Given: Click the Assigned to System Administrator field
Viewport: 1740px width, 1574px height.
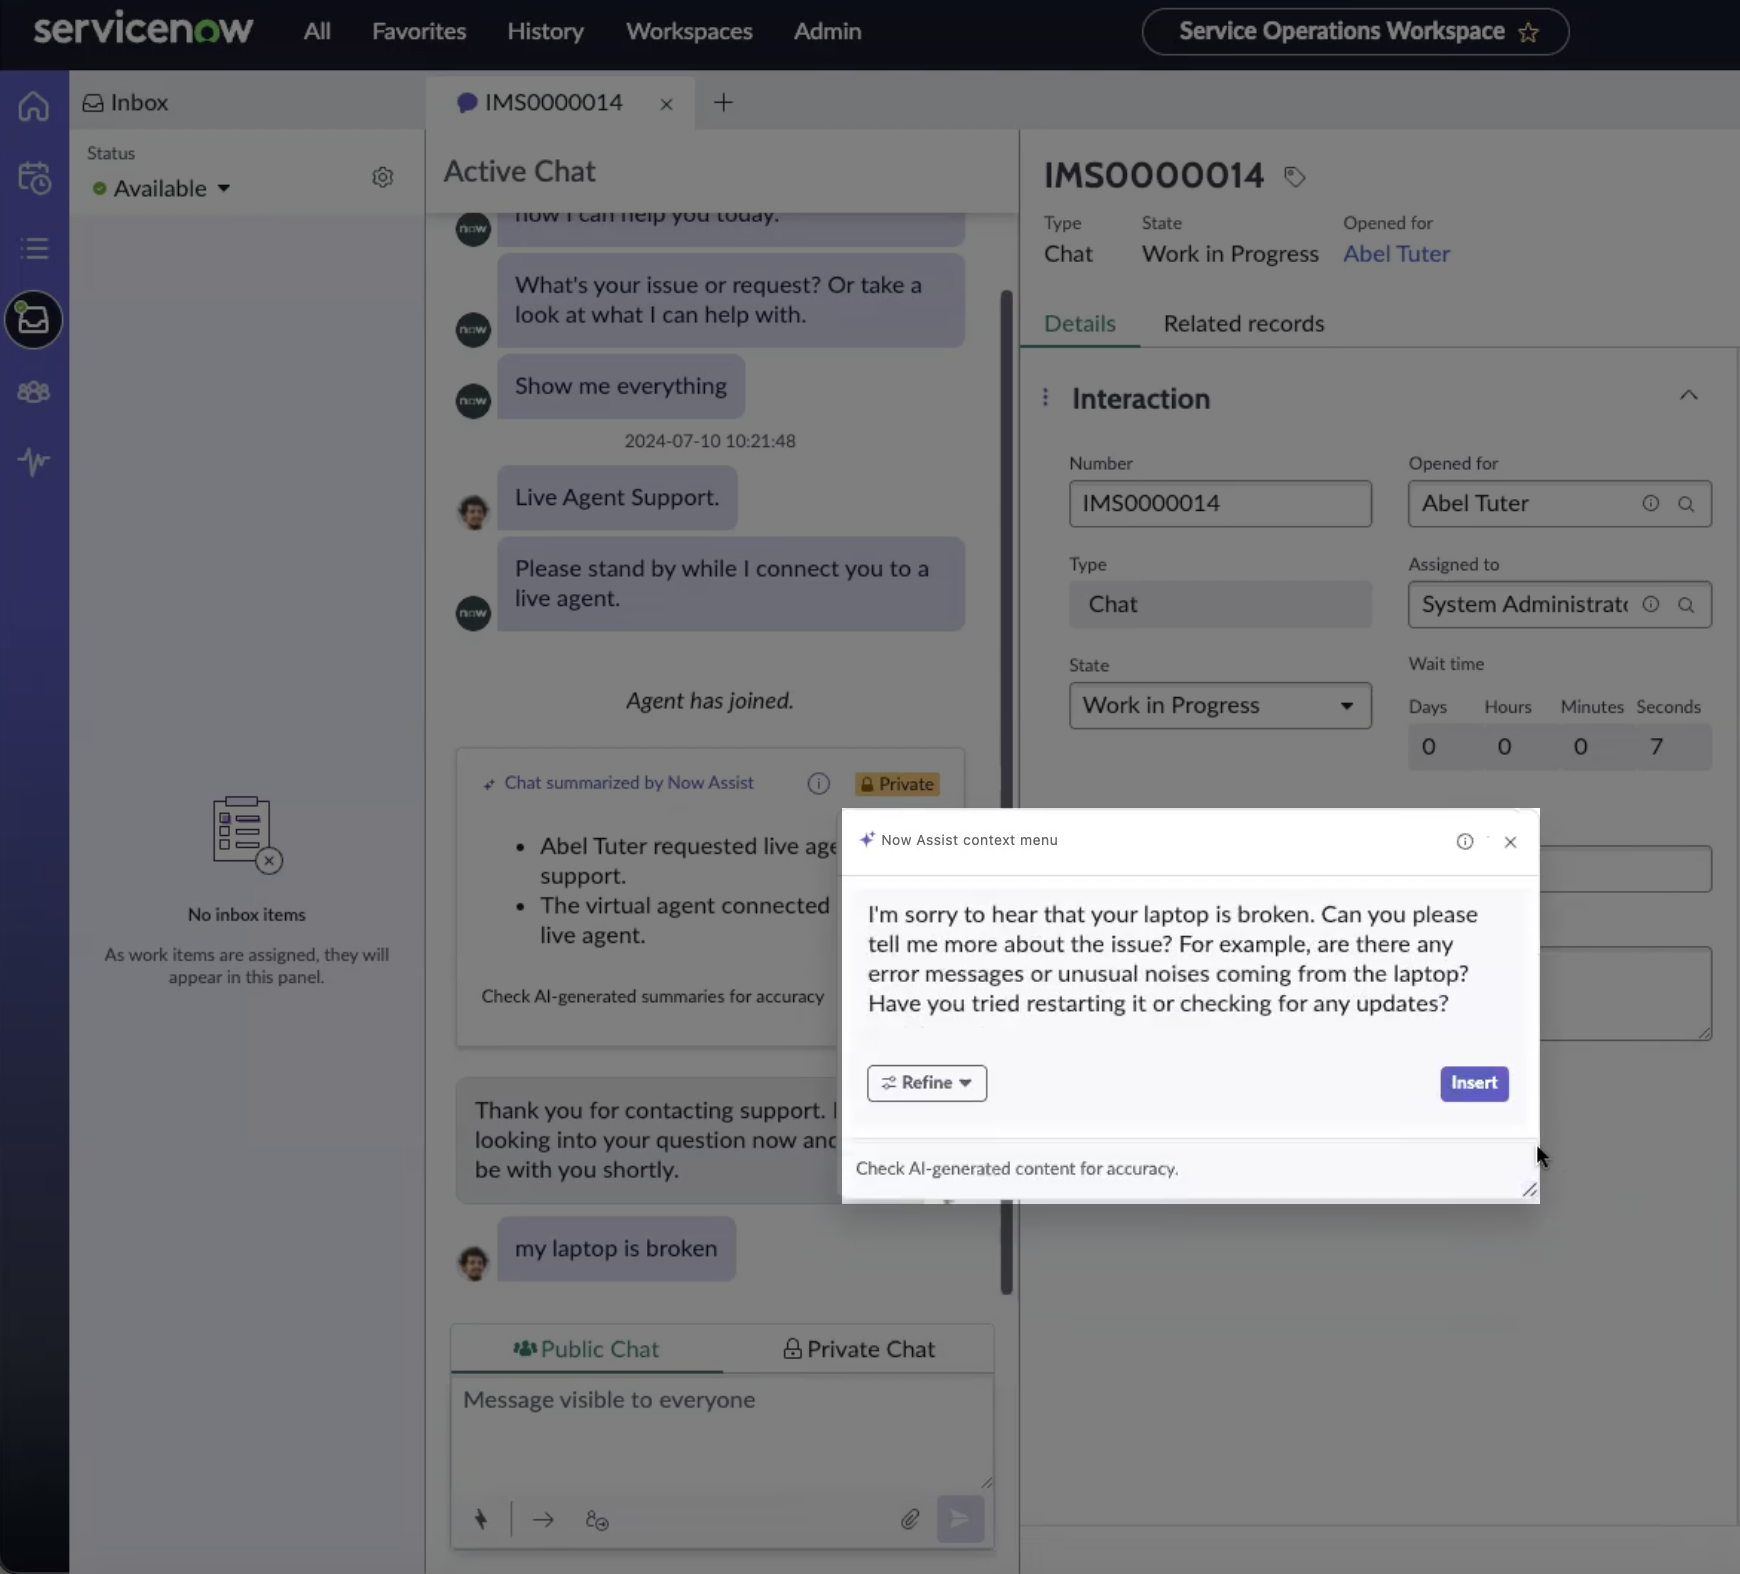Looking at the screenshot, I should (x=1559, y=604).
